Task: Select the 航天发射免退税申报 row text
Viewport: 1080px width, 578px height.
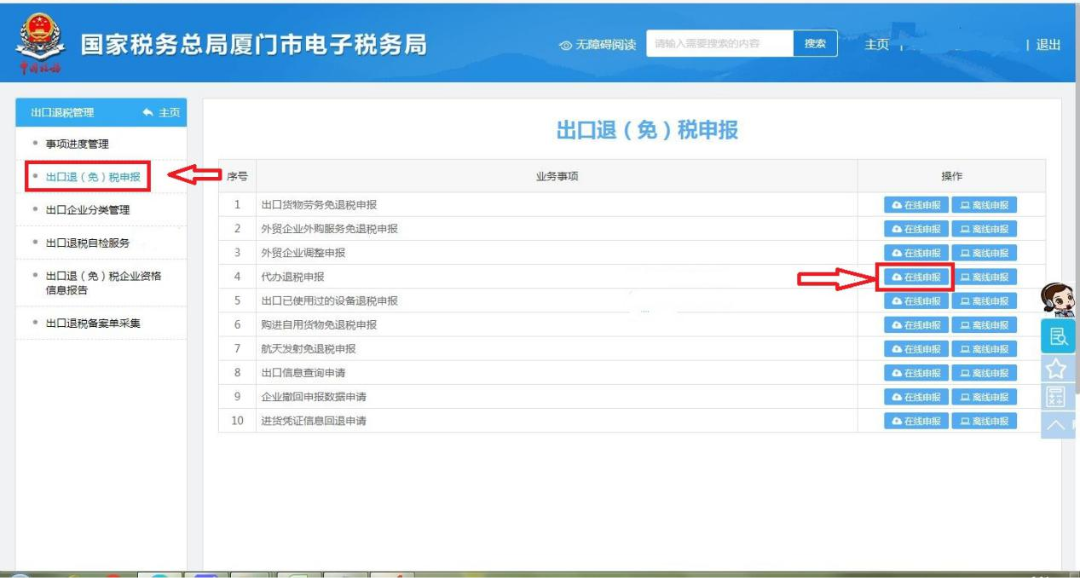Action: tap(309, 349)
